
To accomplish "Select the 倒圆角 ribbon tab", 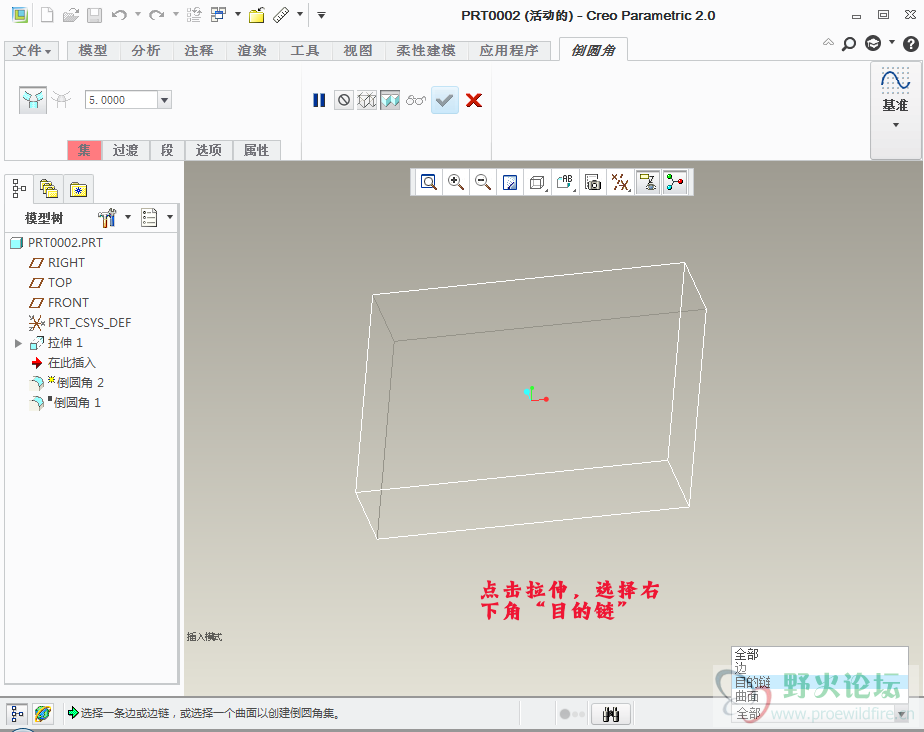I will [593, 51].
